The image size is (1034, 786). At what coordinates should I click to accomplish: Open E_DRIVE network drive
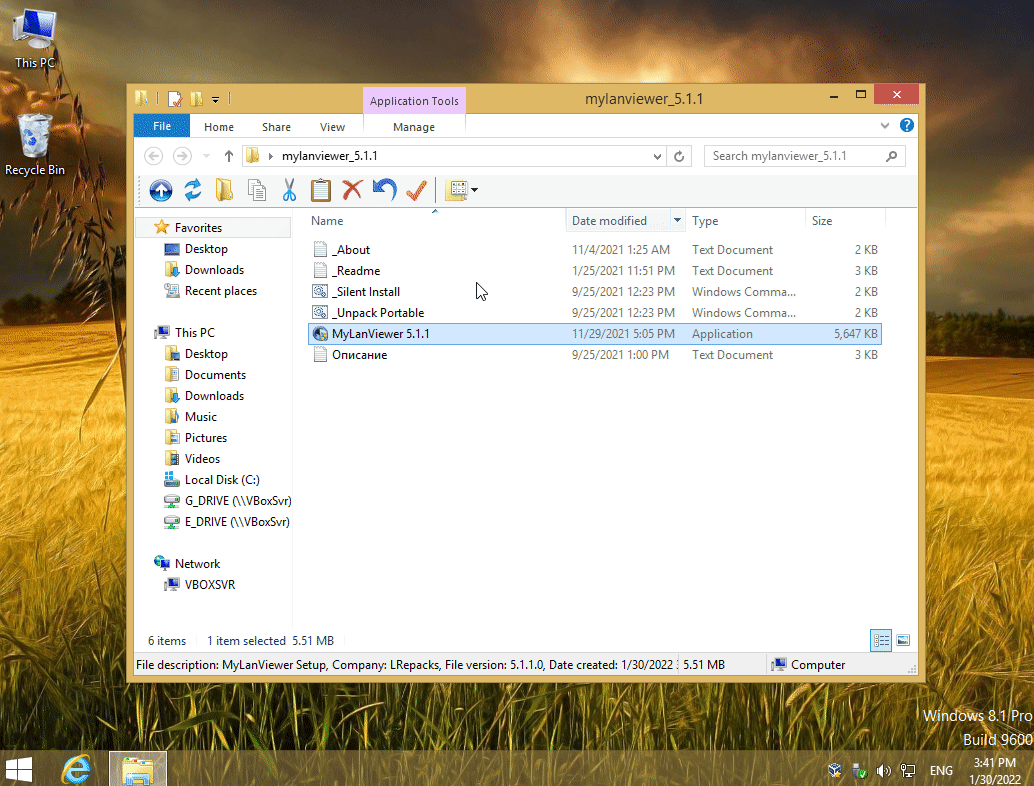click(x=237, y=522)
